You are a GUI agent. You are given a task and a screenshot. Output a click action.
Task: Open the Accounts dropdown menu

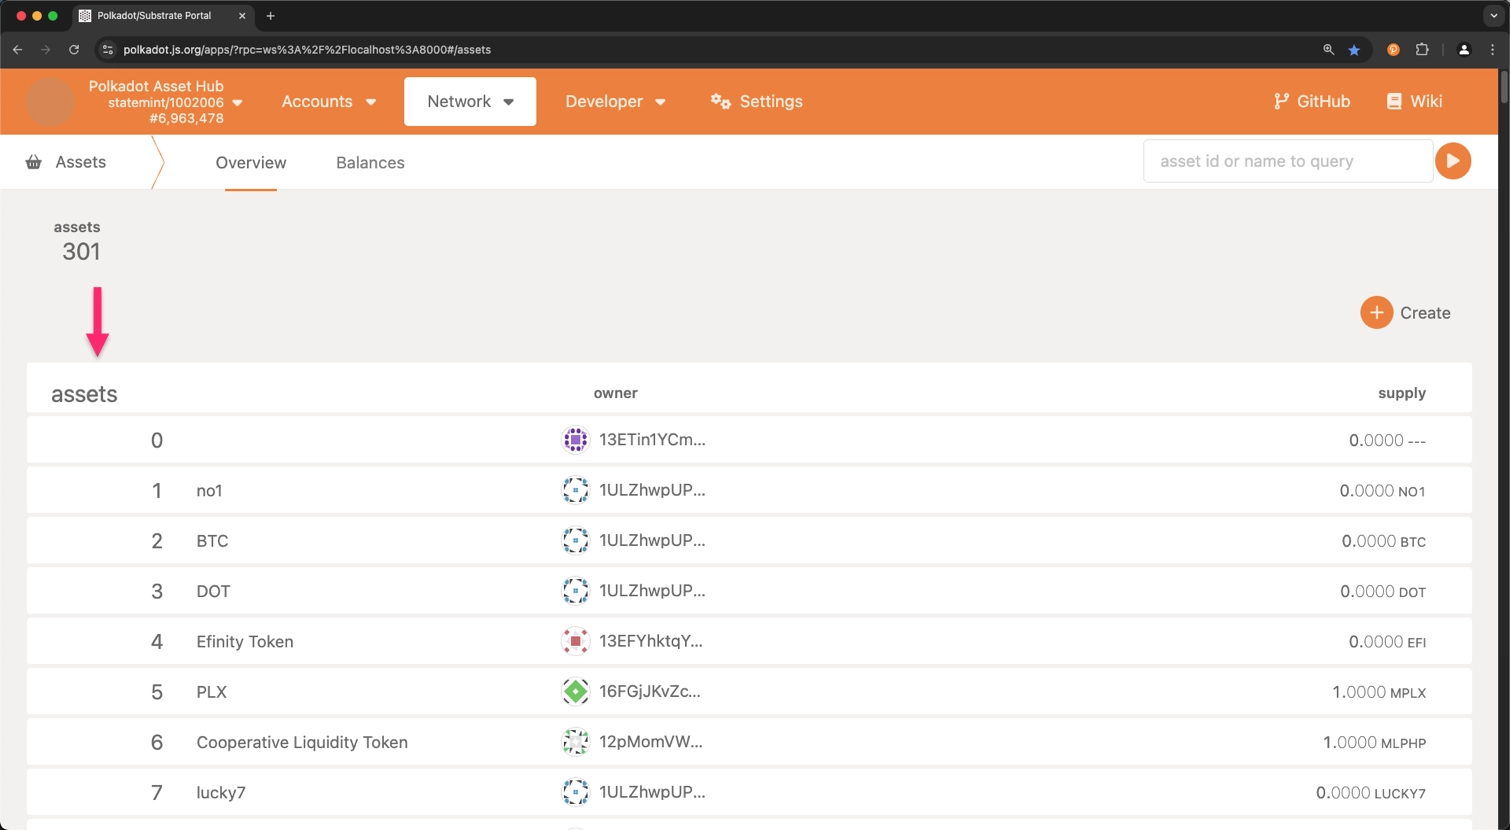point(328,102)
